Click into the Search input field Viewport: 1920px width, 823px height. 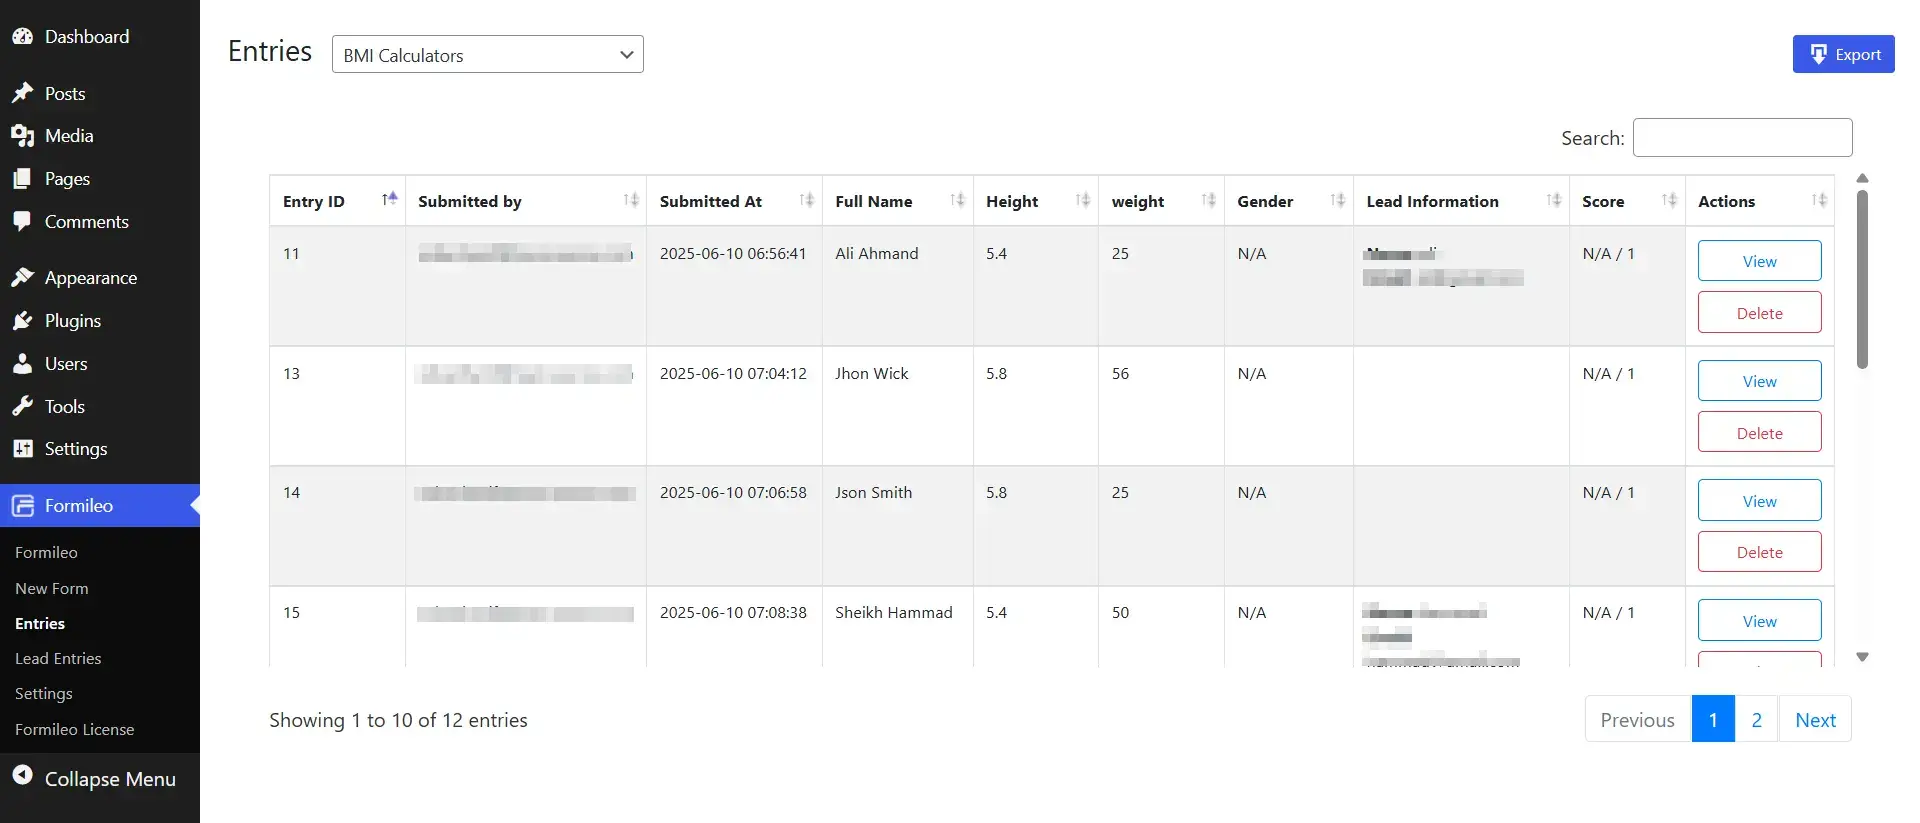[1742, 138]
